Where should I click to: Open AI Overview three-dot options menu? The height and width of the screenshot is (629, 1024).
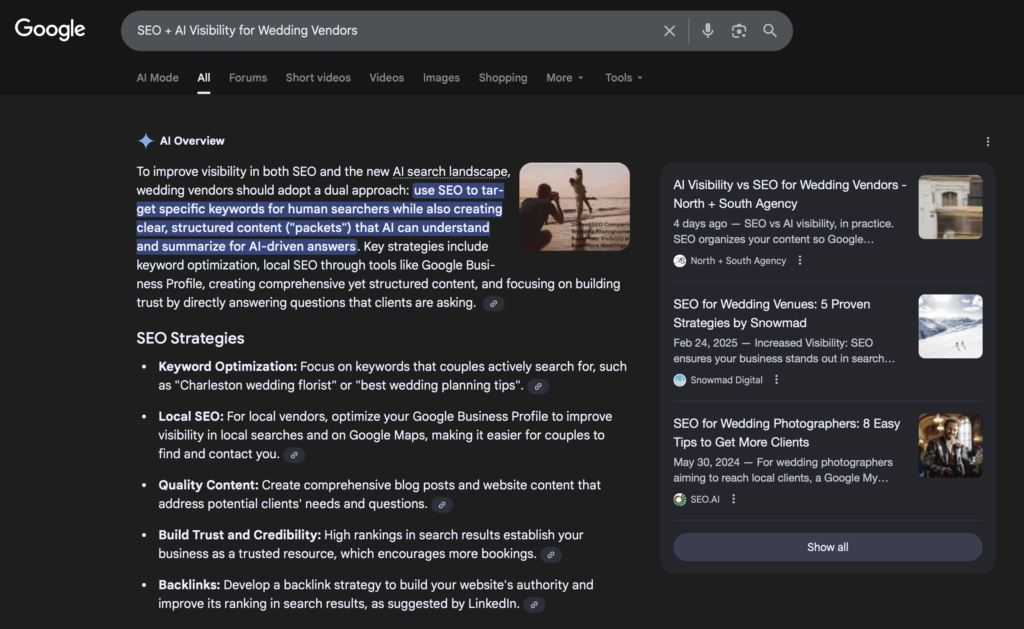(988, 142)
